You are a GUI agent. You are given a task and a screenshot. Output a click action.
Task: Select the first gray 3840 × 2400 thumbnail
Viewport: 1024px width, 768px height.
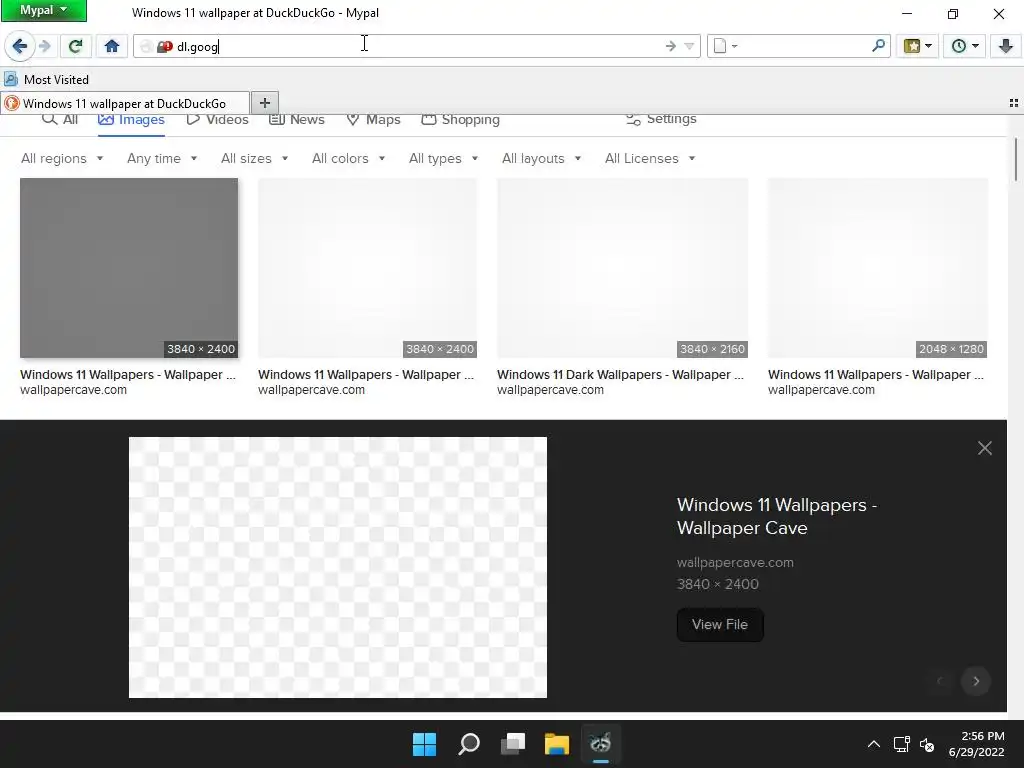coord(129,268)
